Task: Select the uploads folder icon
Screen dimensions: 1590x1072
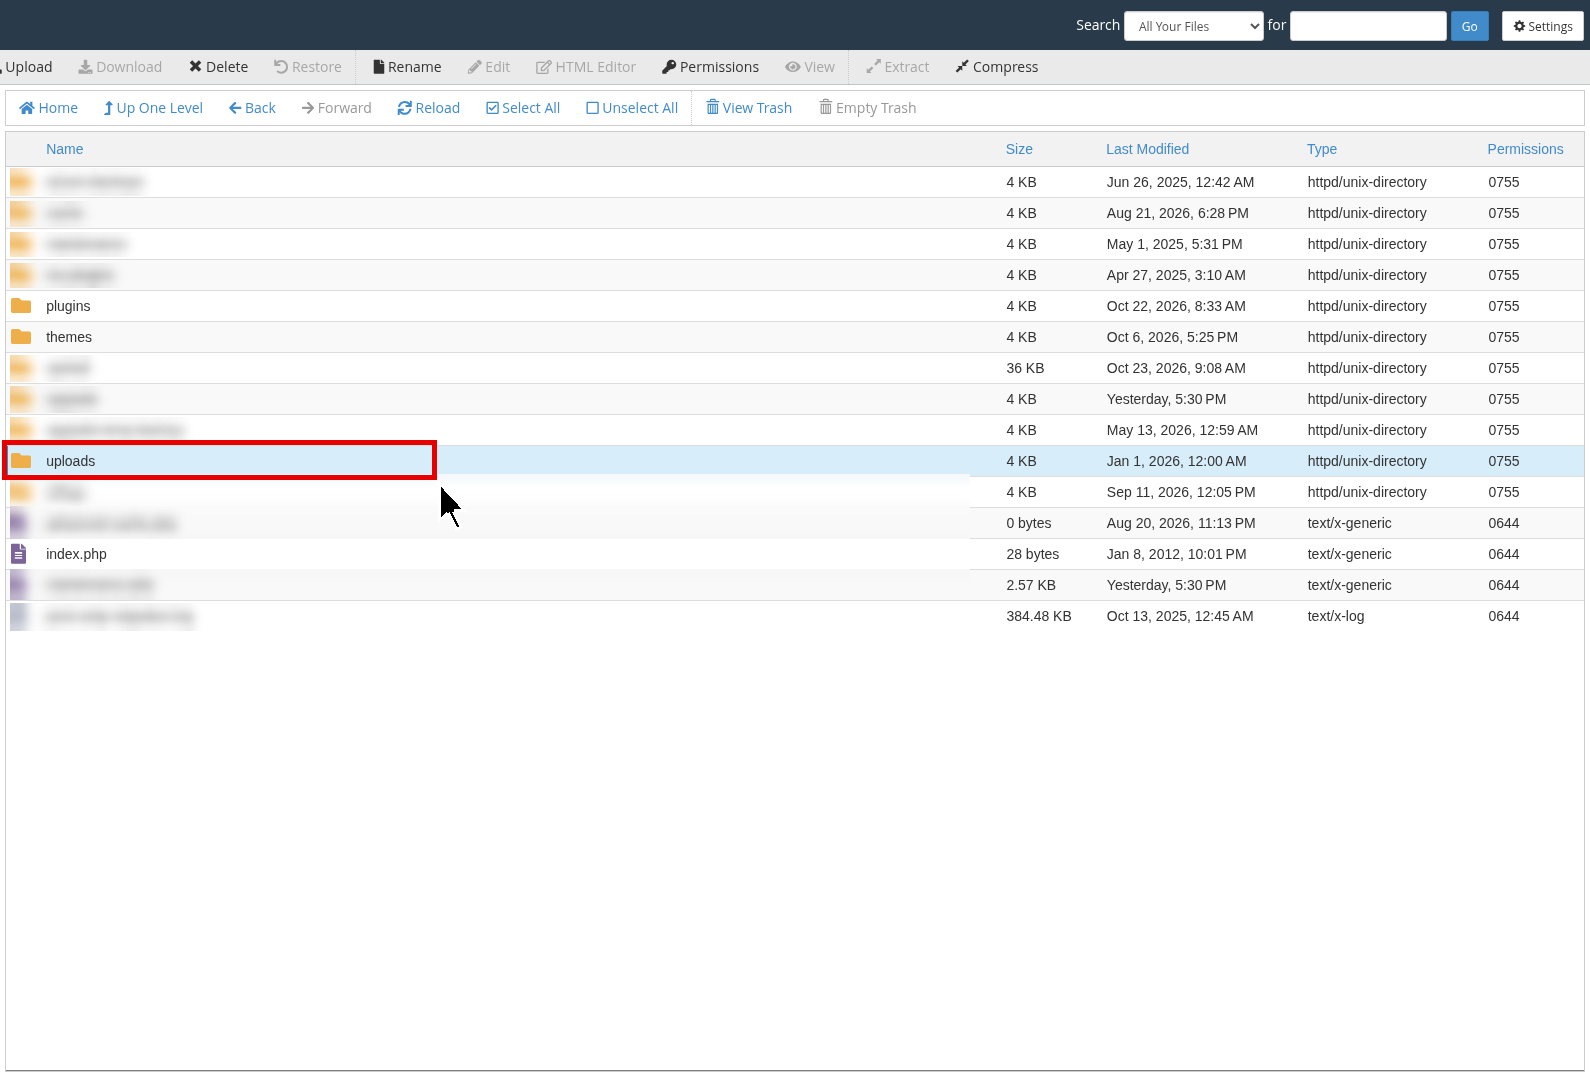Action: (x=21, y=461)
